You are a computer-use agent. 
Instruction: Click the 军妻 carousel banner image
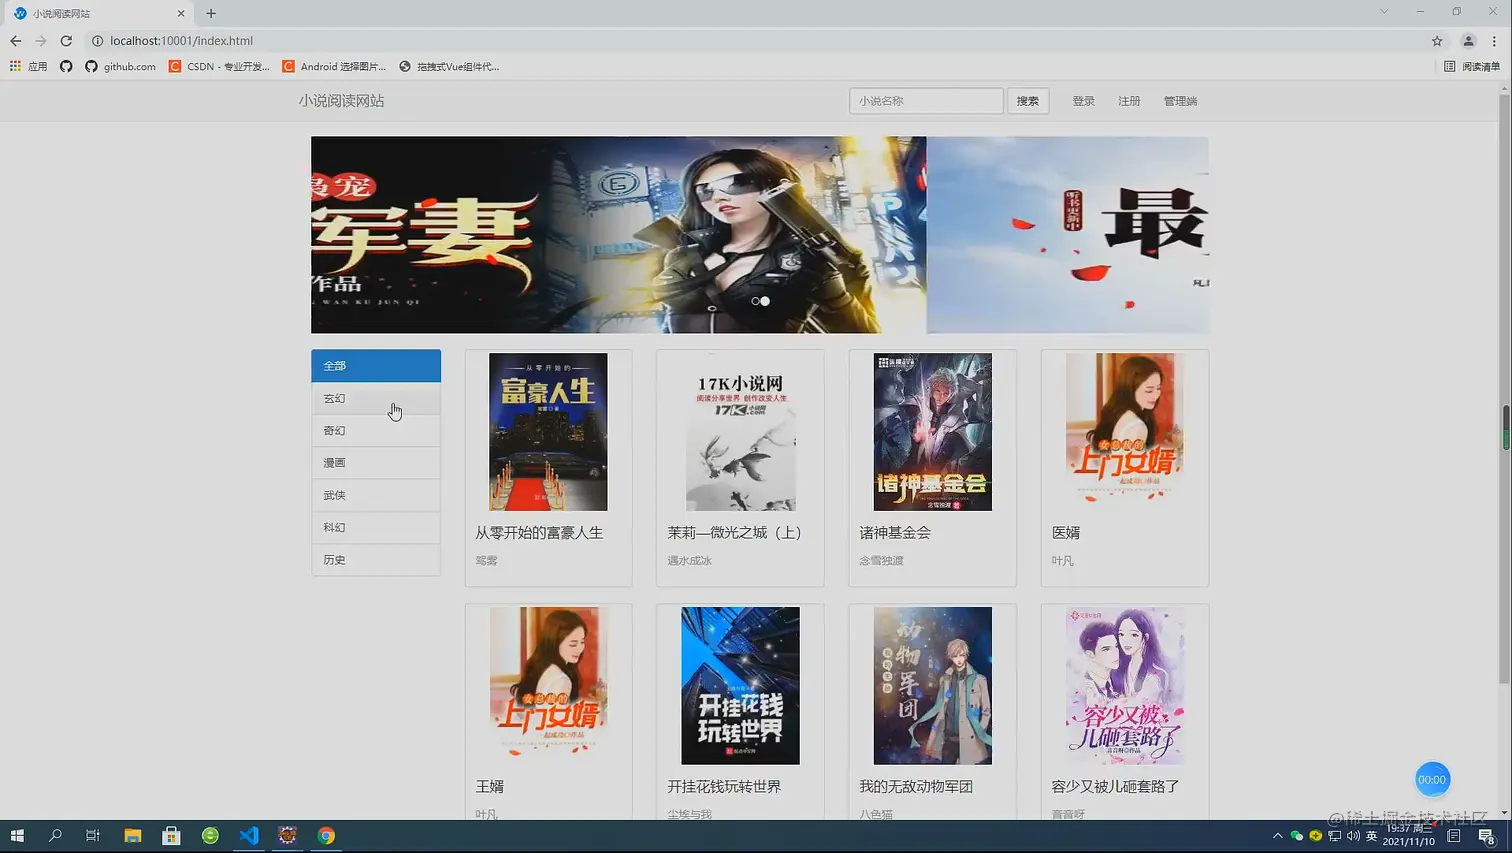pyautogui.click(x=618, y=235)
